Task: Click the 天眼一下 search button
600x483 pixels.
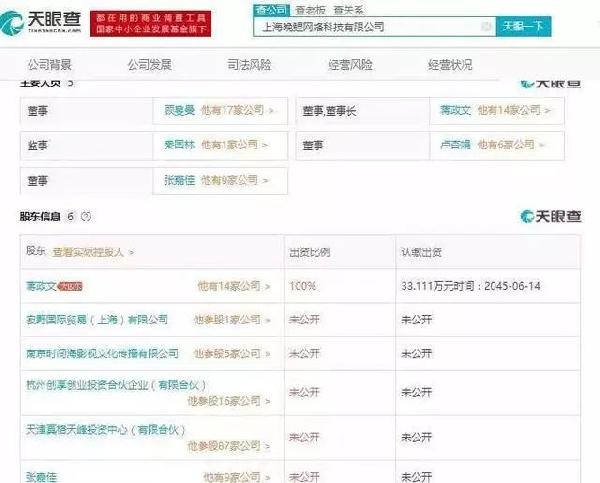Action: (x=523, y=26)
